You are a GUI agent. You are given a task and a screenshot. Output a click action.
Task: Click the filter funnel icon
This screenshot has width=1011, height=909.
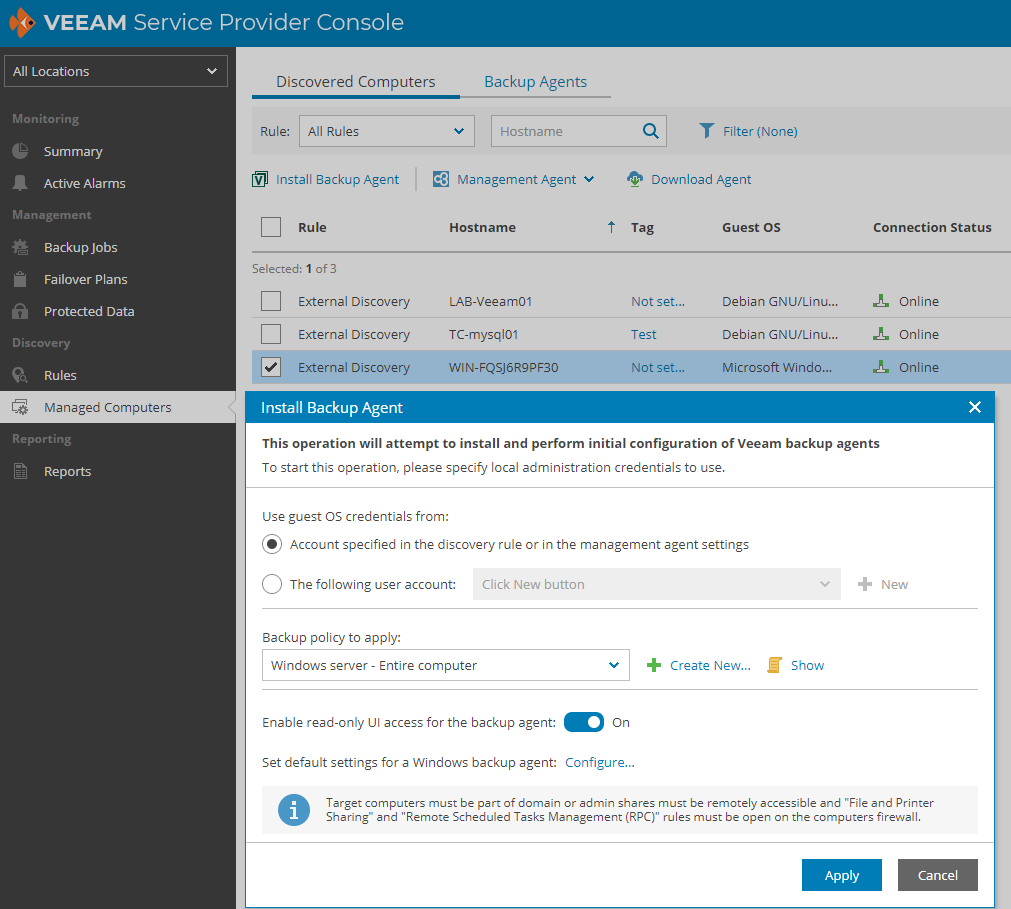point(707,131)
